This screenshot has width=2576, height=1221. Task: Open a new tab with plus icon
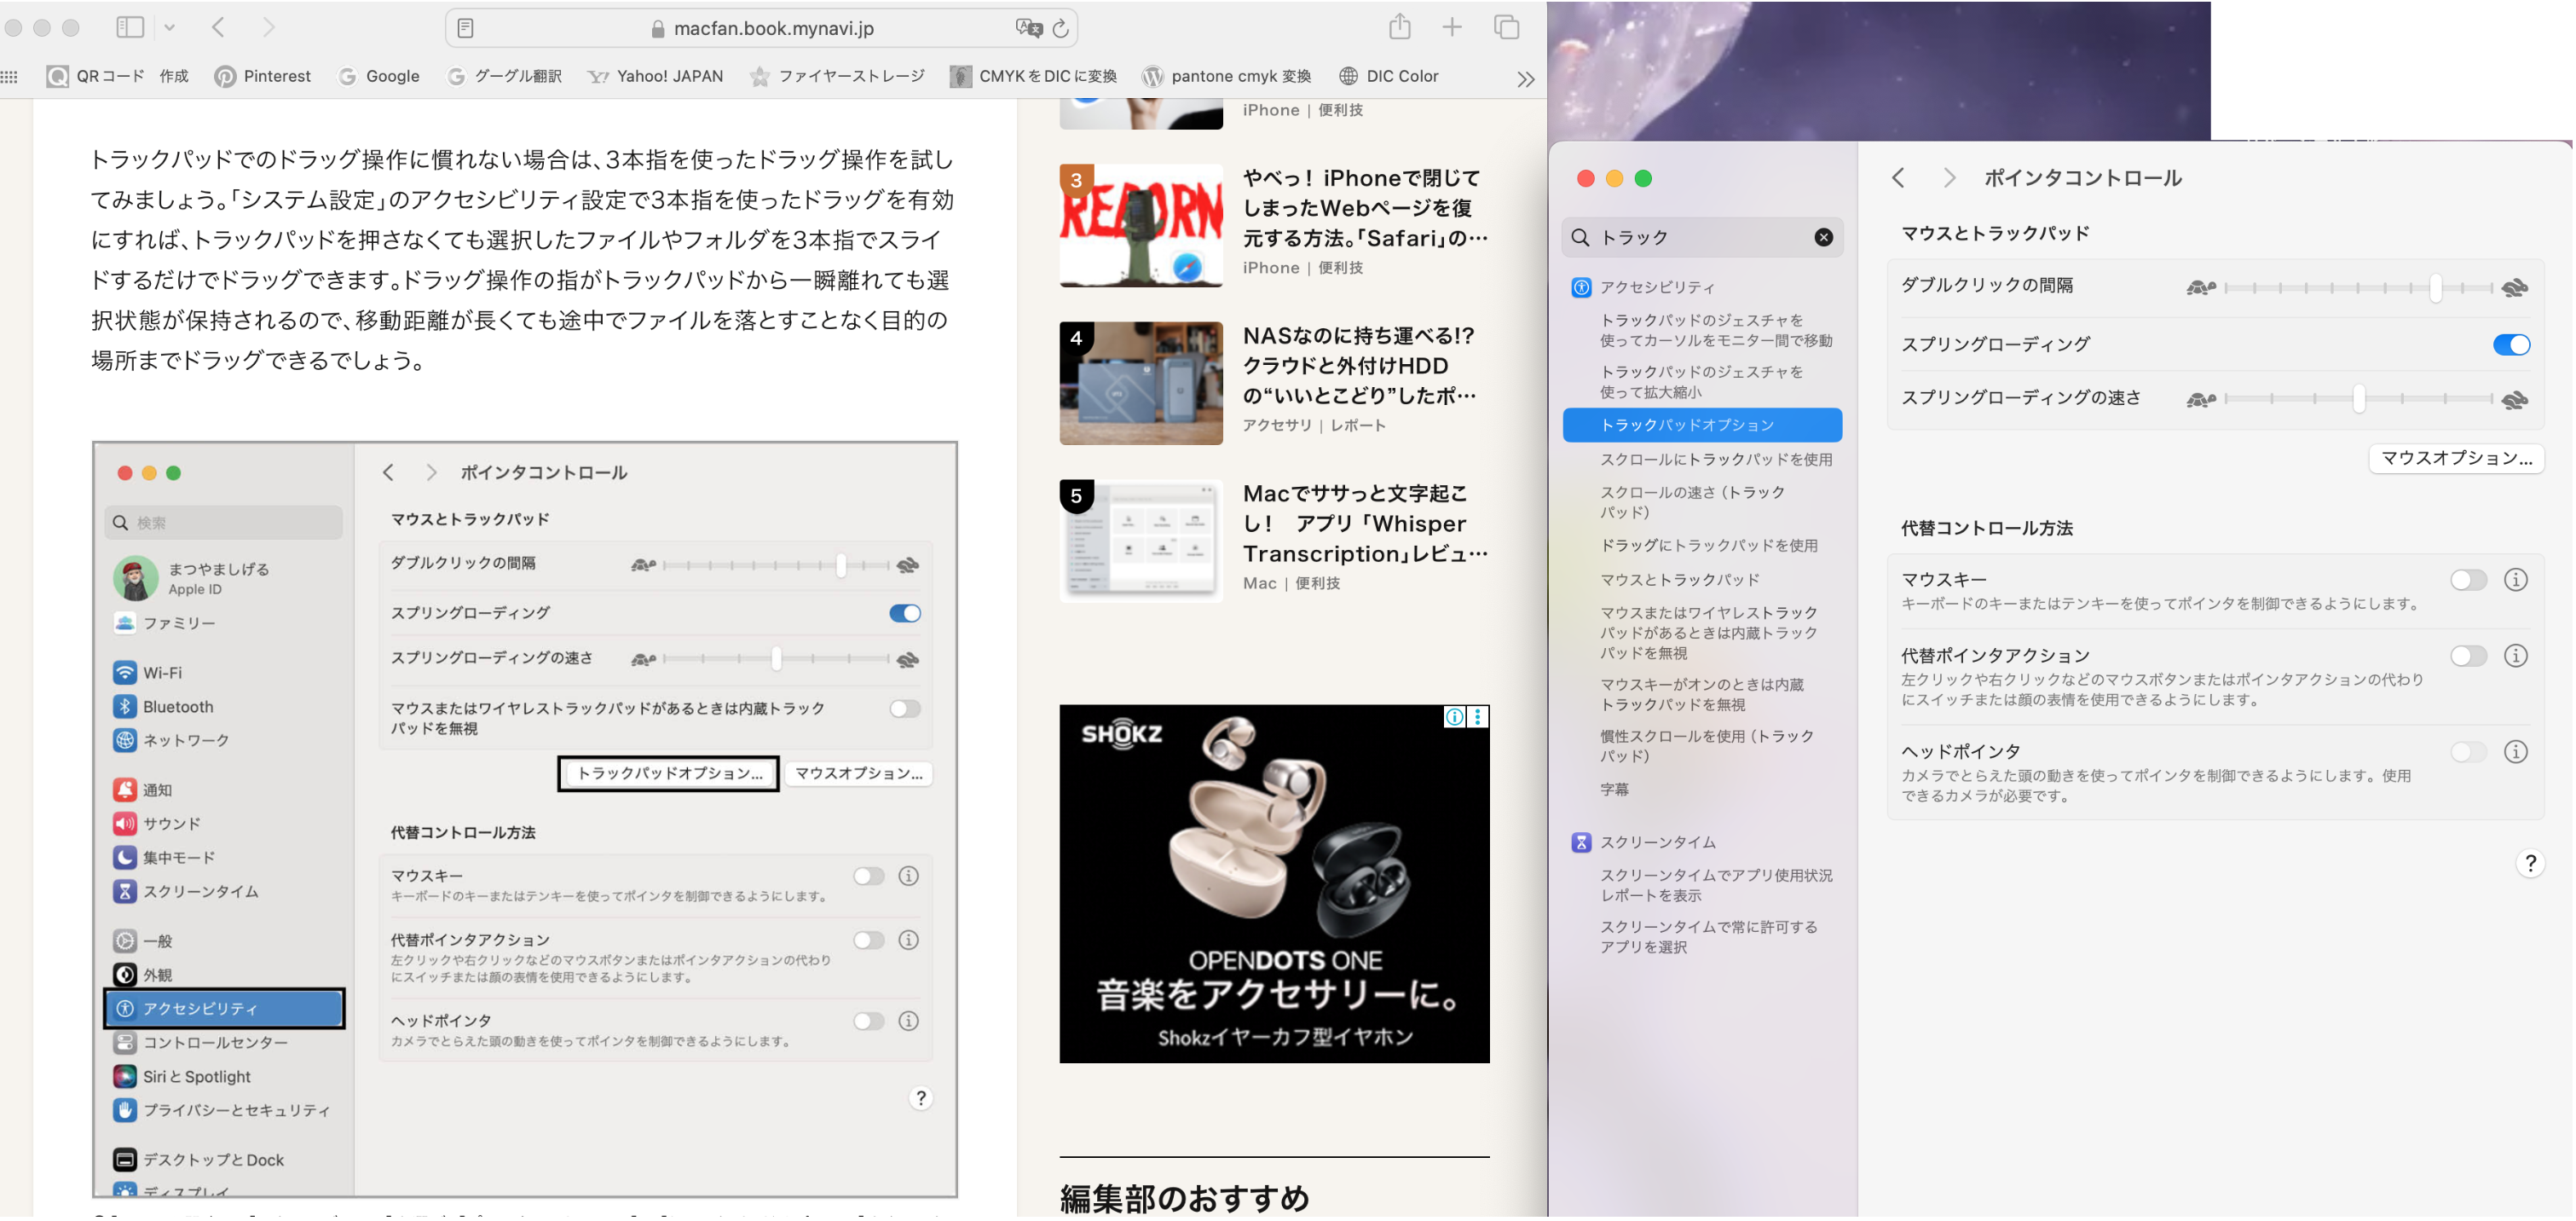pyautogui.click(x=1452, y=27)
